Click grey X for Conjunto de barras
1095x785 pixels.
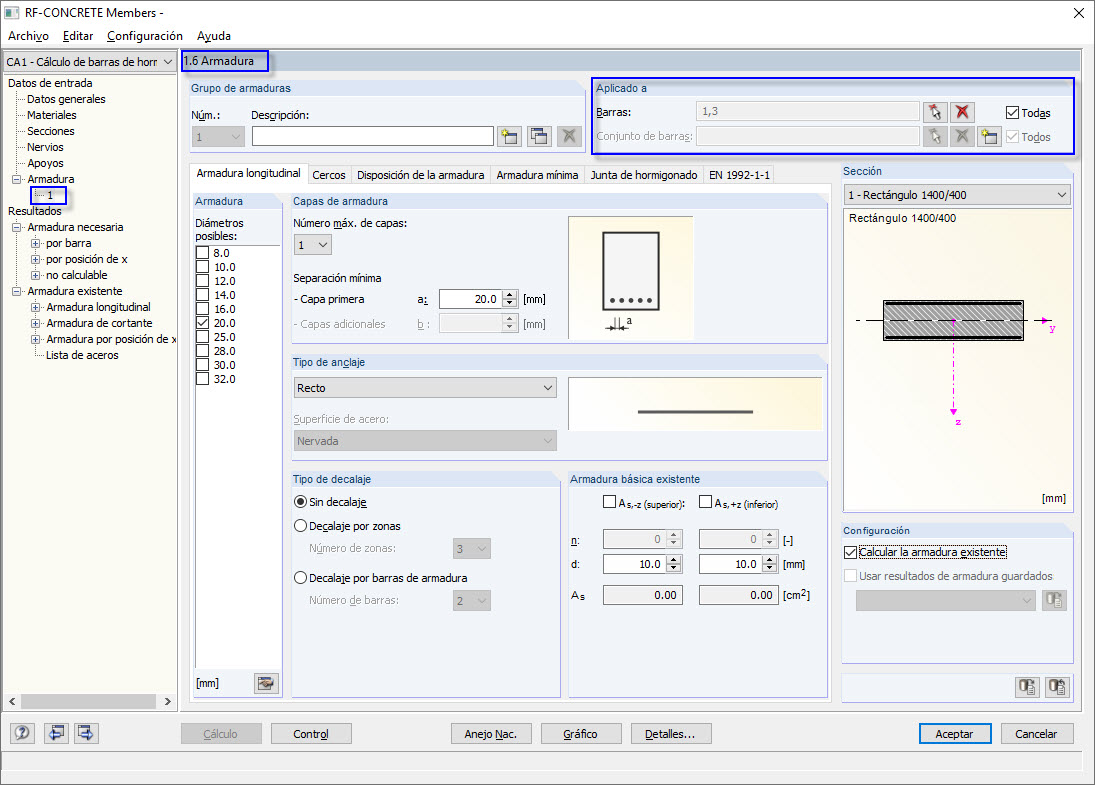pyautogui.click(x=962, y=136)
